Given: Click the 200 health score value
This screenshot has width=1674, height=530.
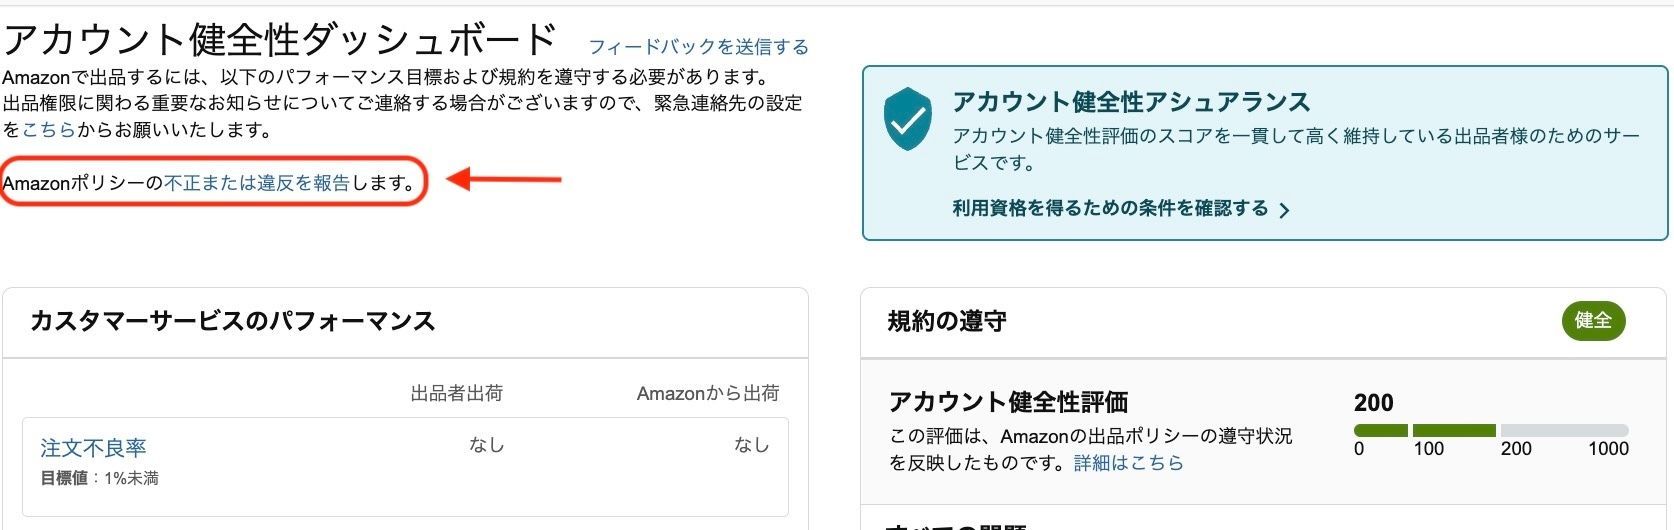Looking at the screenshot, I should pos(1373,403).
